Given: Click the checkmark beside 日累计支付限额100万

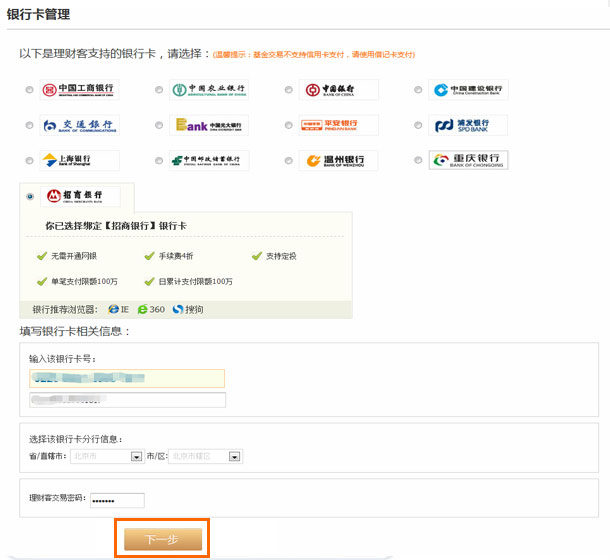Looking at the screenshot, I should click(149, 281).
